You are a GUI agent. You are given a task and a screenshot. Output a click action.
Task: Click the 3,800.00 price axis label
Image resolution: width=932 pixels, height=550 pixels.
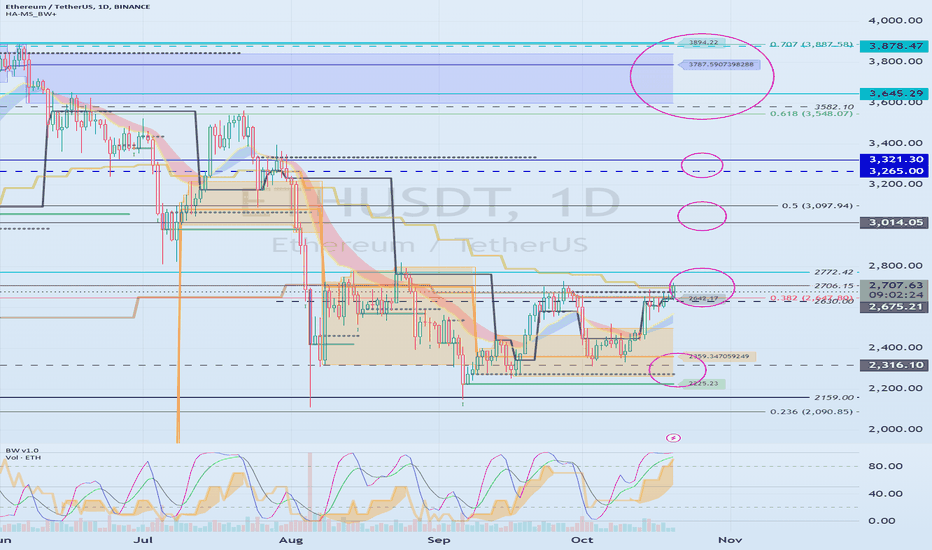895,61
